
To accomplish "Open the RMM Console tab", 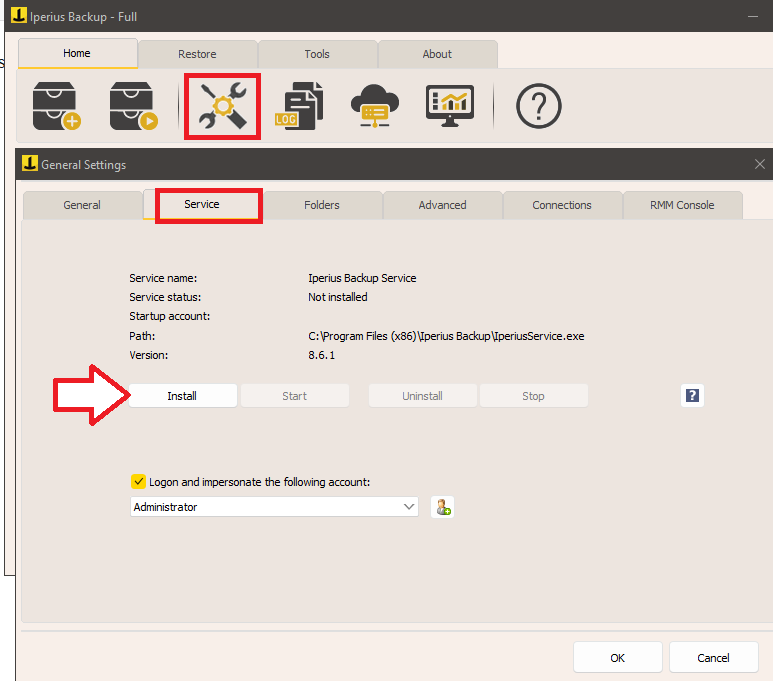I will point(683,205).
